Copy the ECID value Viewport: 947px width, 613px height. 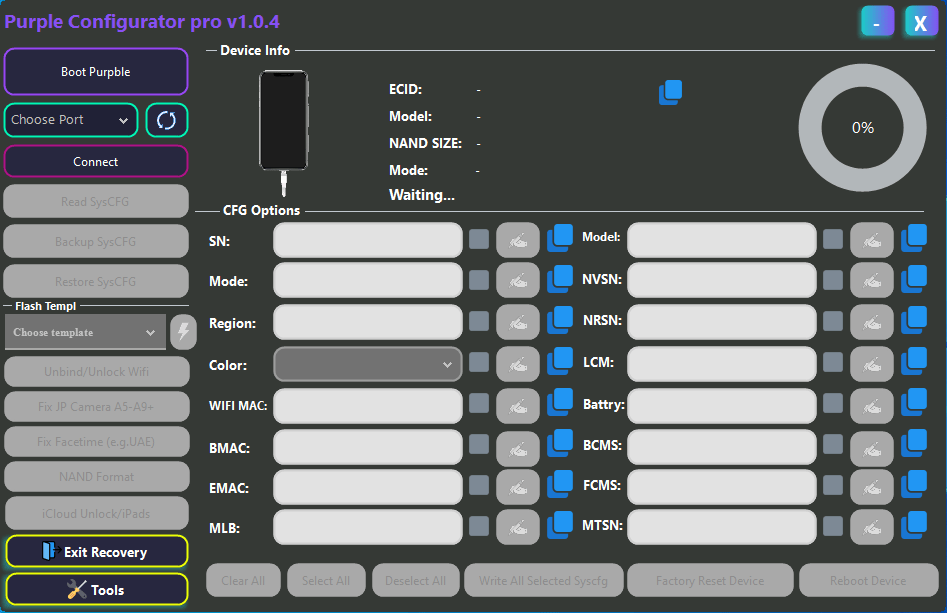[x=670, y=91]
